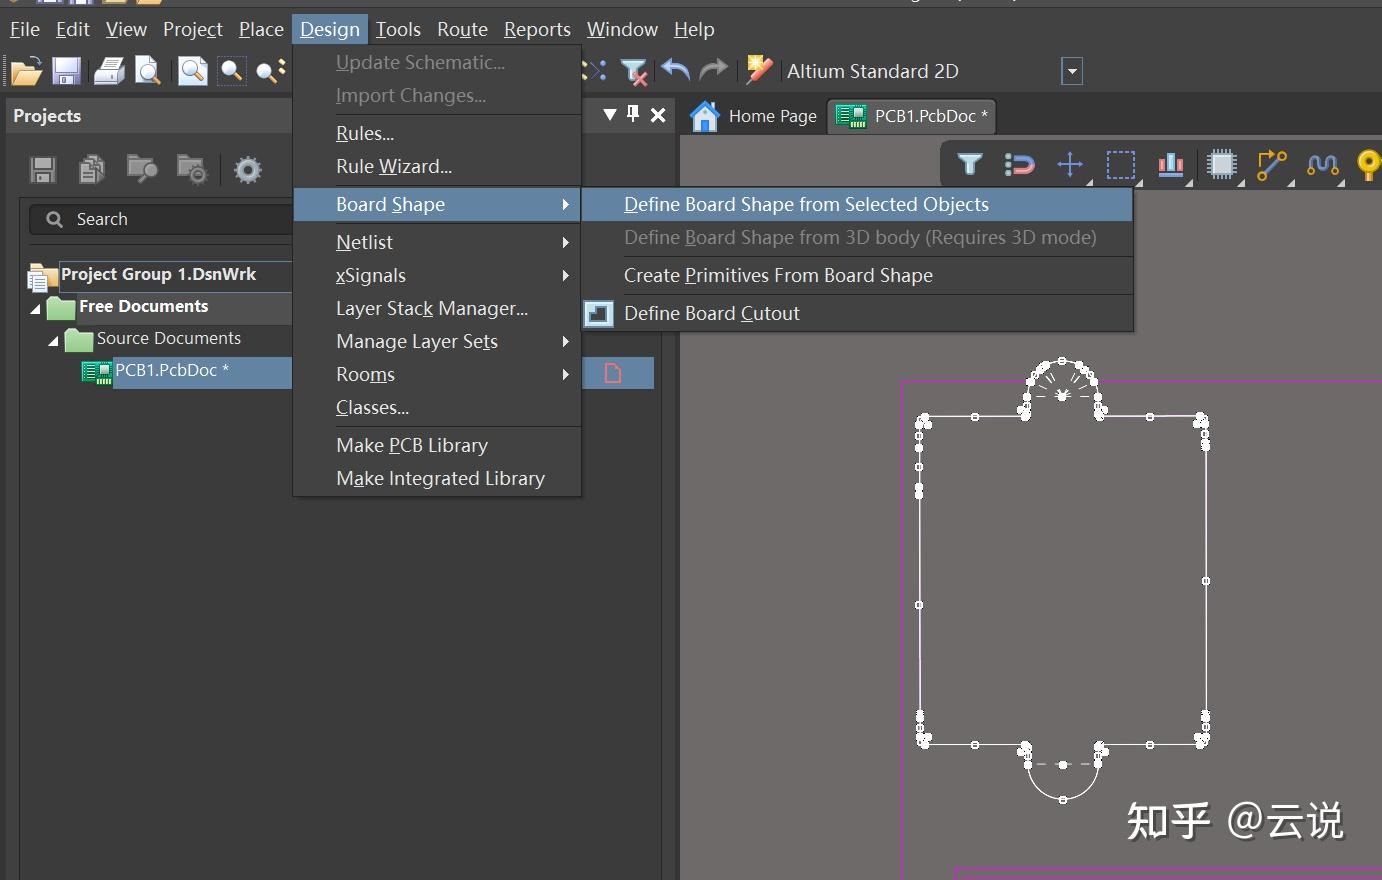Click the Save floppy disk toolbar icon
This screenshot has width=1382, height=880.
[66, 71]
